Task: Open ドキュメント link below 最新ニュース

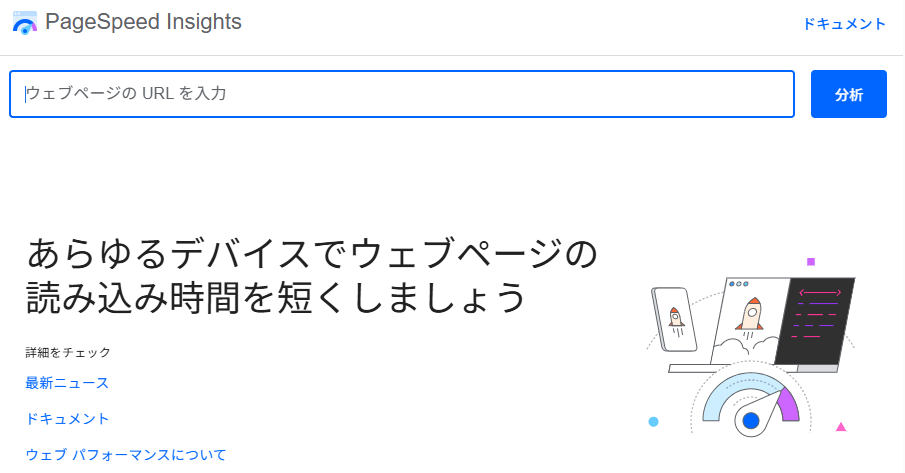Action: tap(67, 419)
